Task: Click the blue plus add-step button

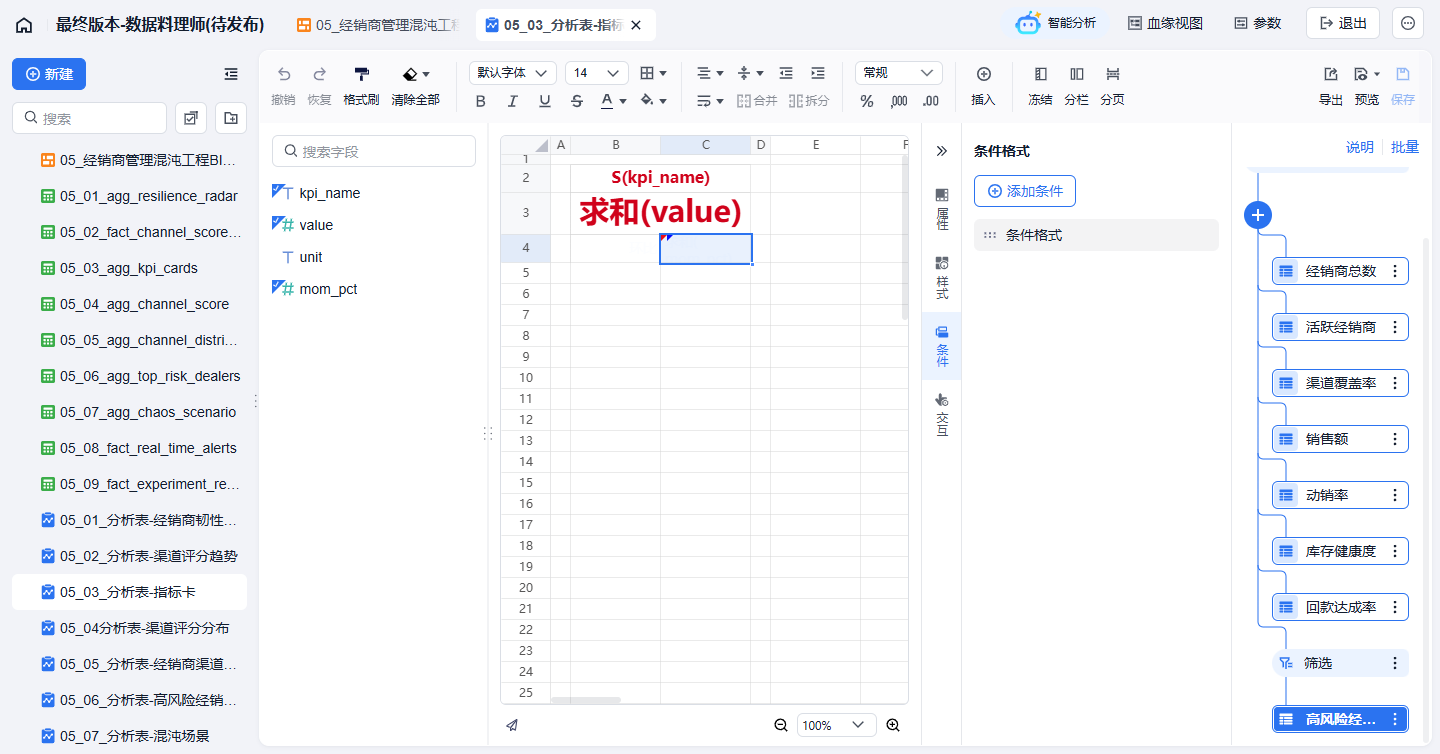Action: click(x=1258, y=214)
